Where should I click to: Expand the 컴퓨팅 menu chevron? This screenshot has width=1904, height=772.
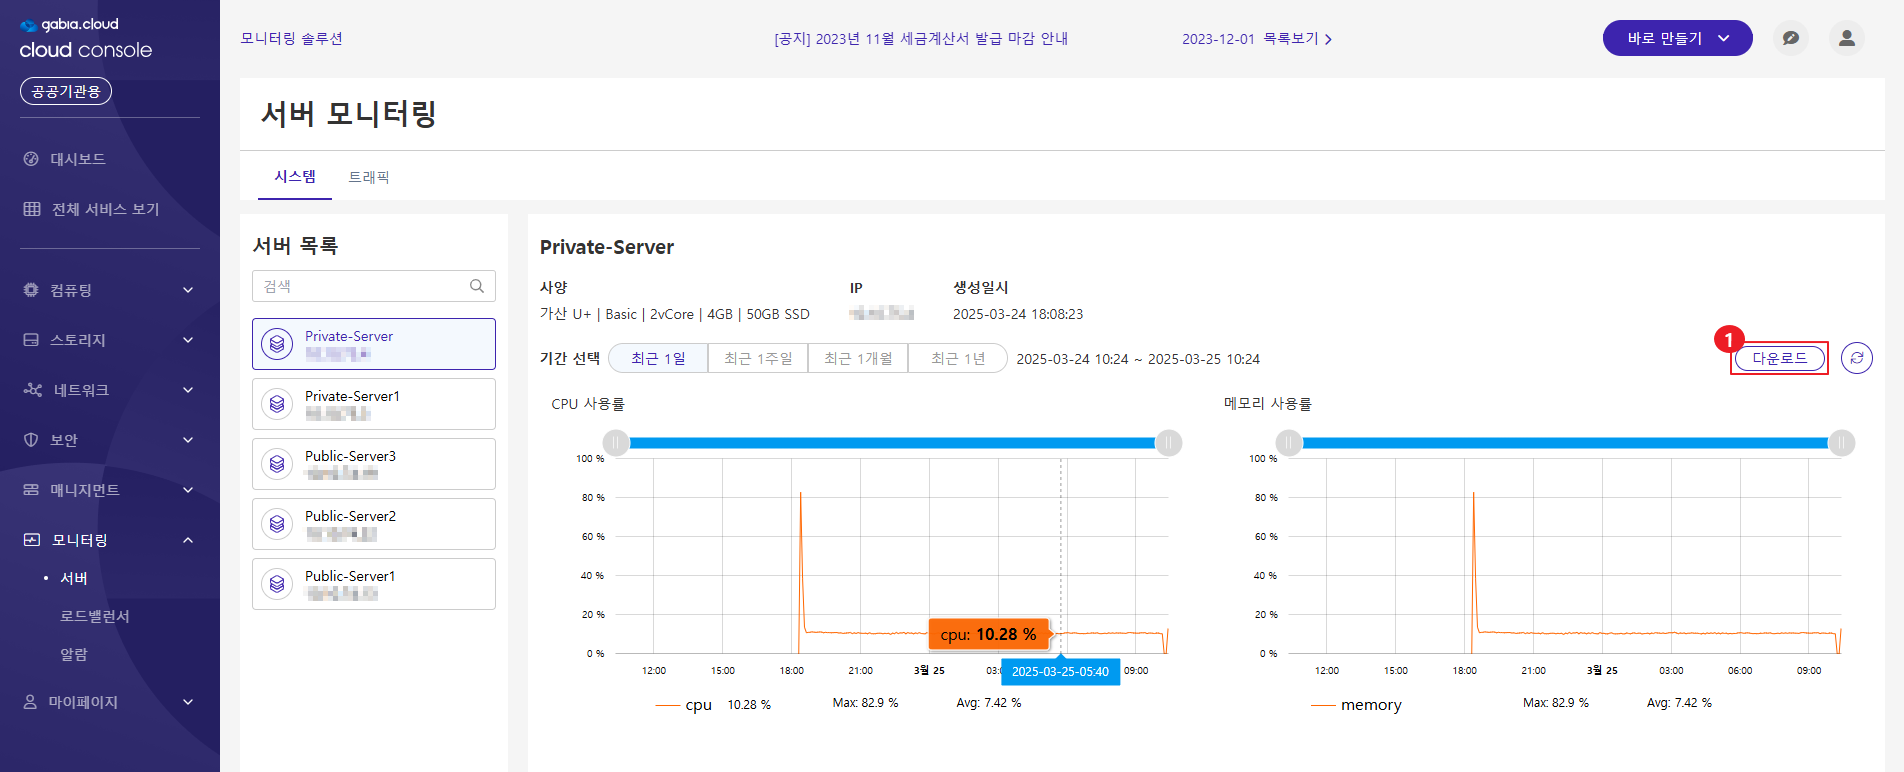[x=188, y=290]
